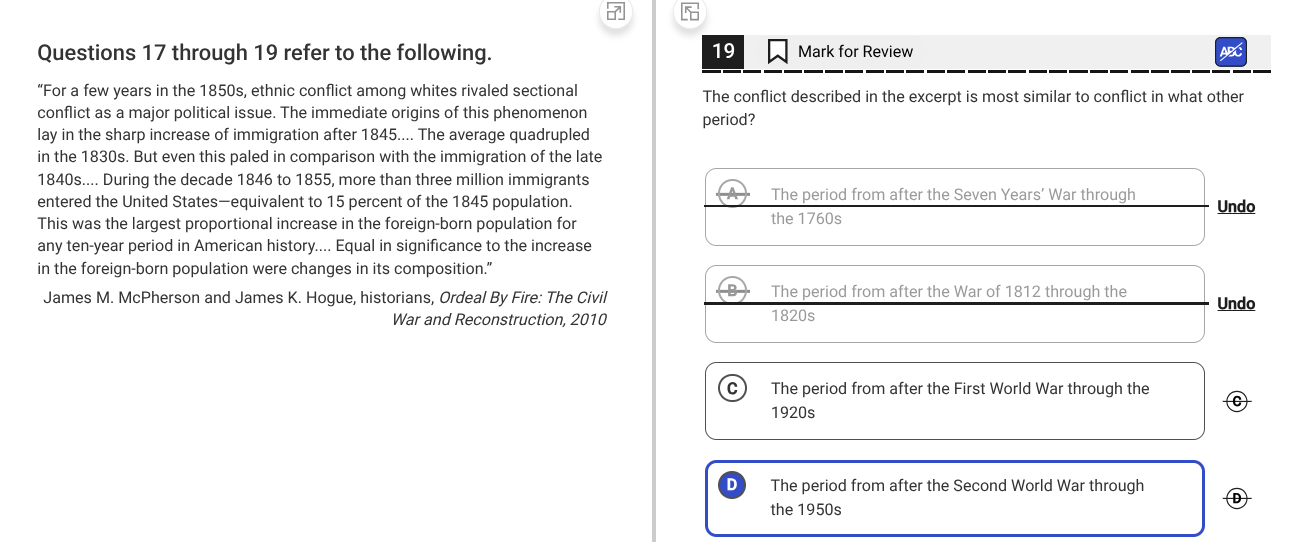Expand the left passage pane icon
Screen dimensions: 1301x547
[x=616, y=13]
